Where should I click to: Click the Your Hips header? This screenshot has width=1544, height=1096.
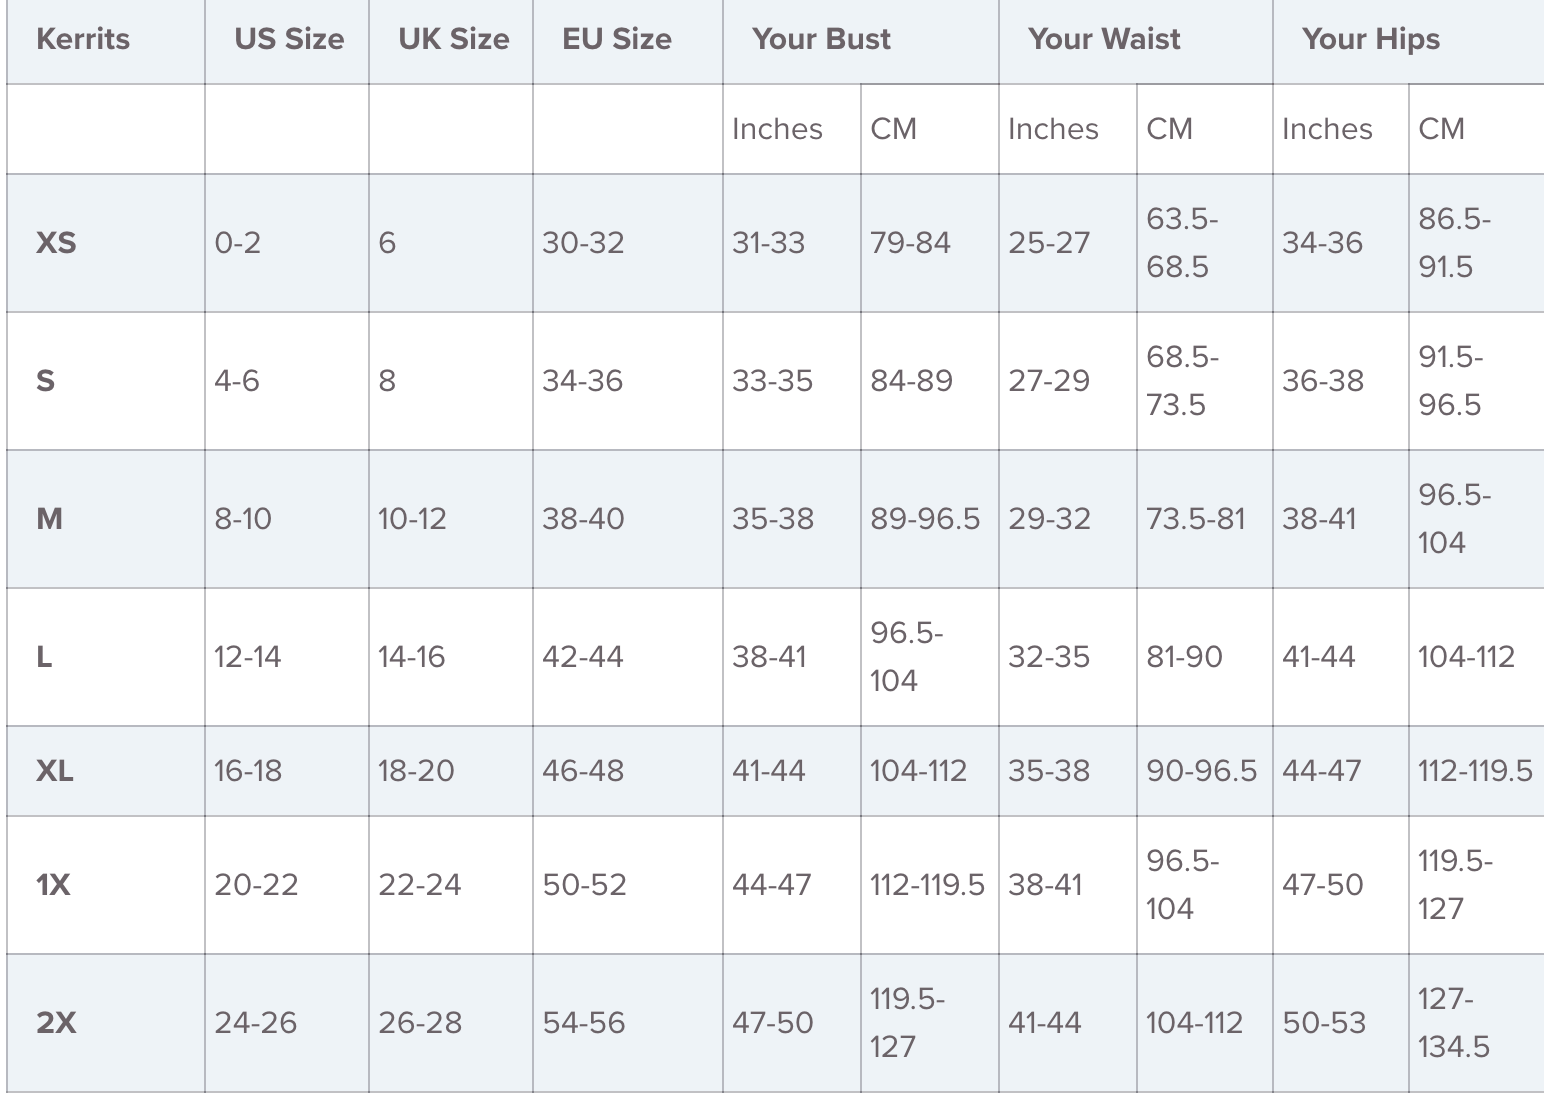[1371, 39]
